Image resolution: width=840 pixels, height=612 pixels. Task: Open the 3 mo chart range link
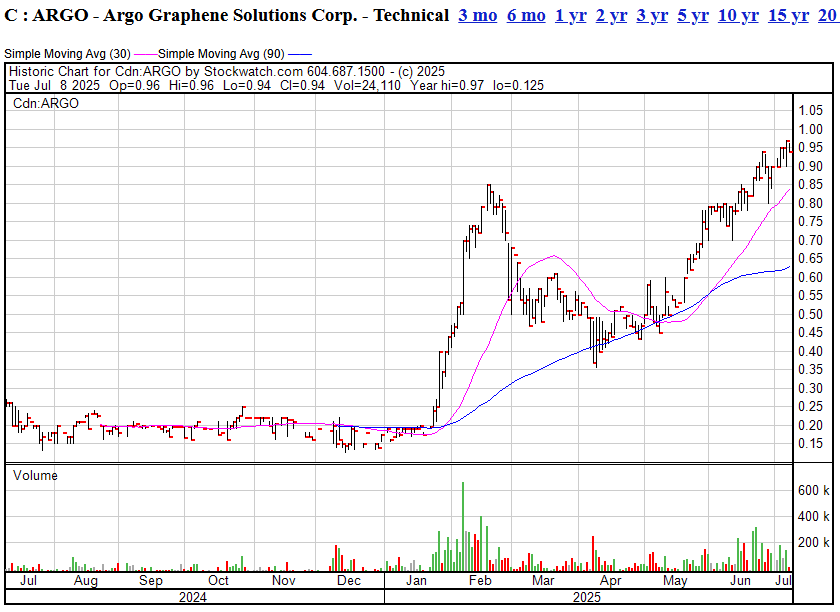click(477, 16)
